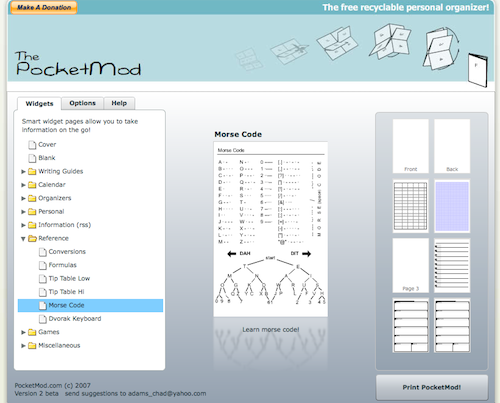Viewport: 500px width, 403px height.
Task: Select the Dvorak Keyboard label
Action: click(x=75, y=319)
